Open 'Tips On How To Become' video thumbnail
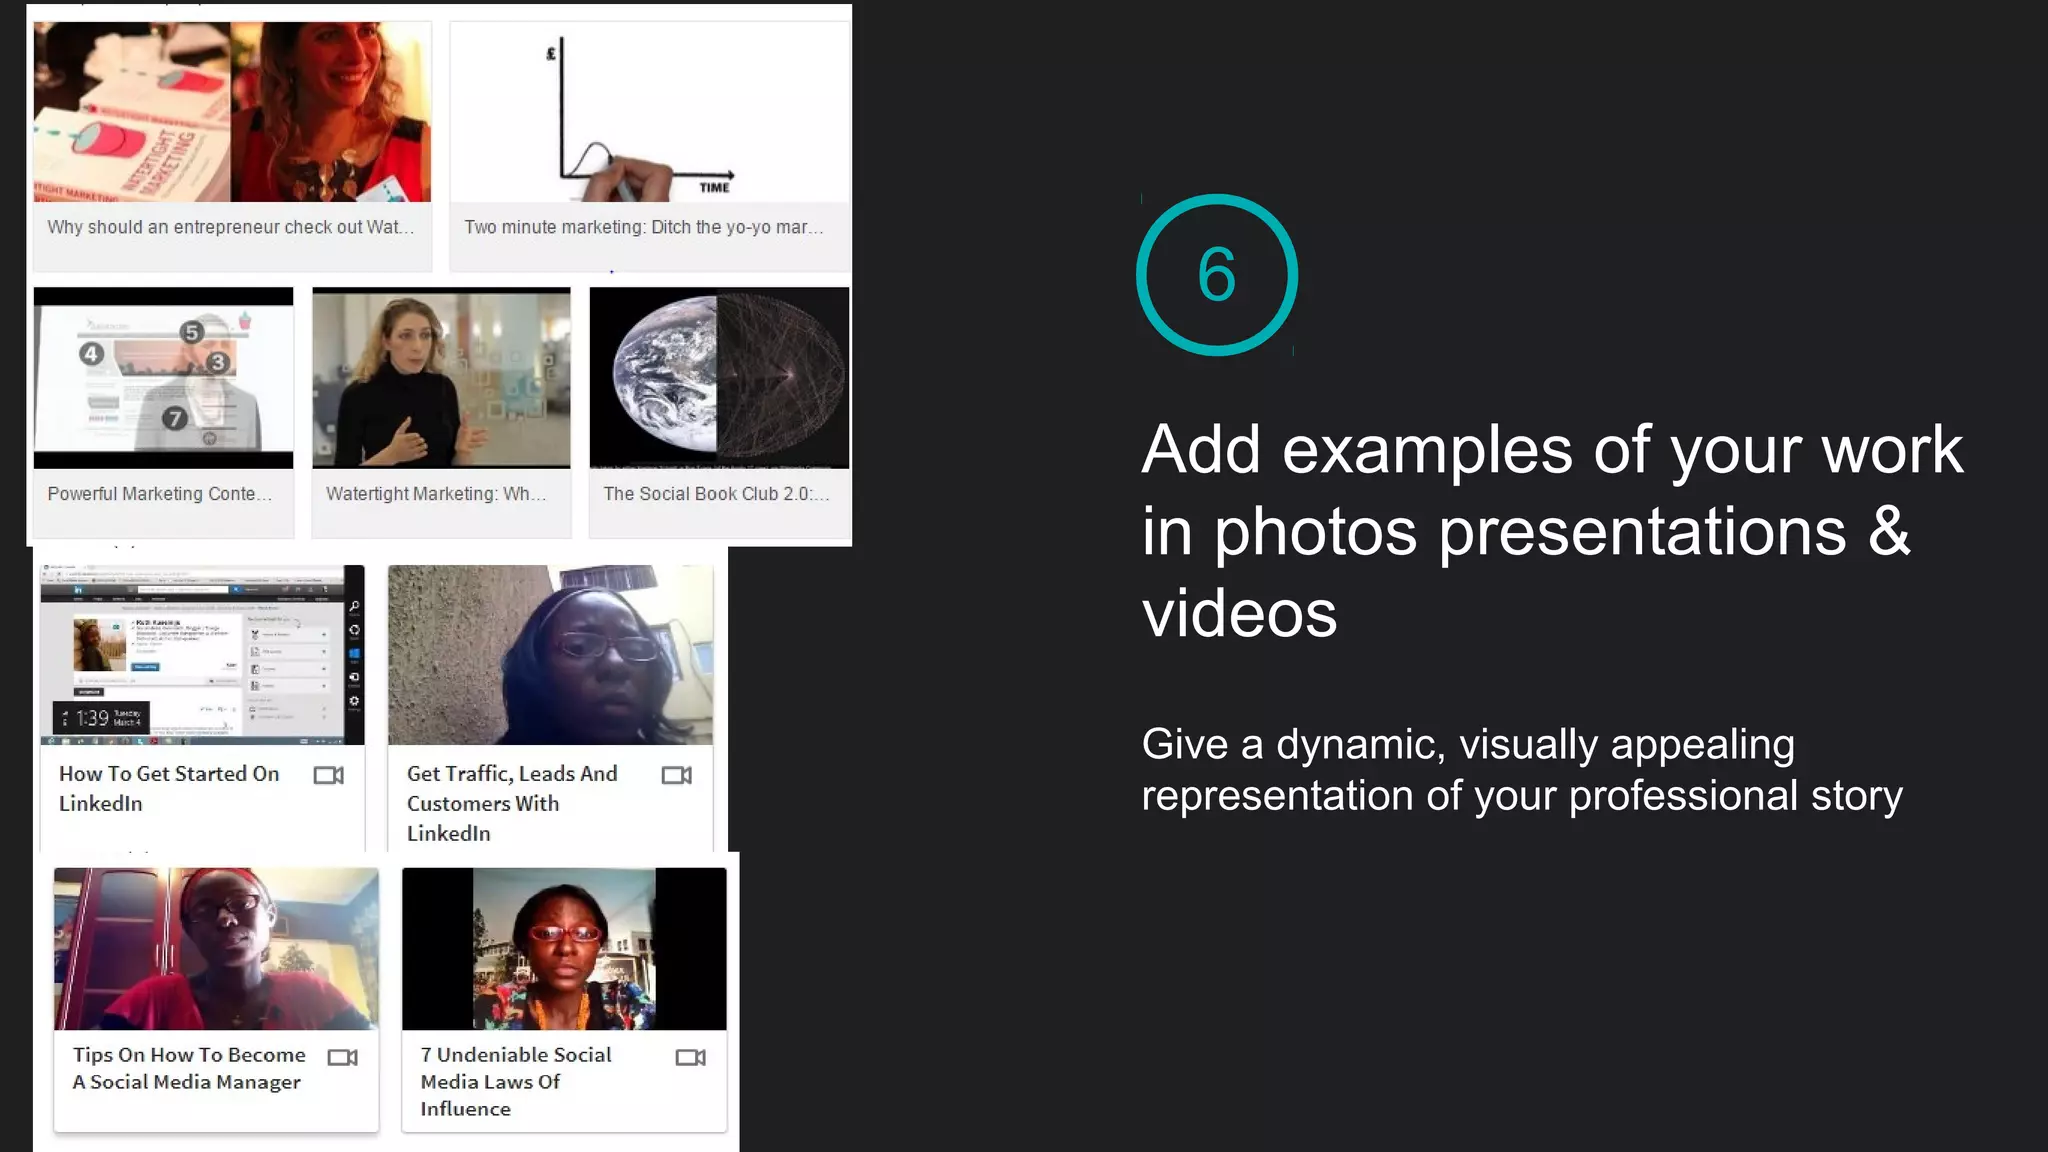Viewport: 2048px width, 1152px height. click(216, 949)
